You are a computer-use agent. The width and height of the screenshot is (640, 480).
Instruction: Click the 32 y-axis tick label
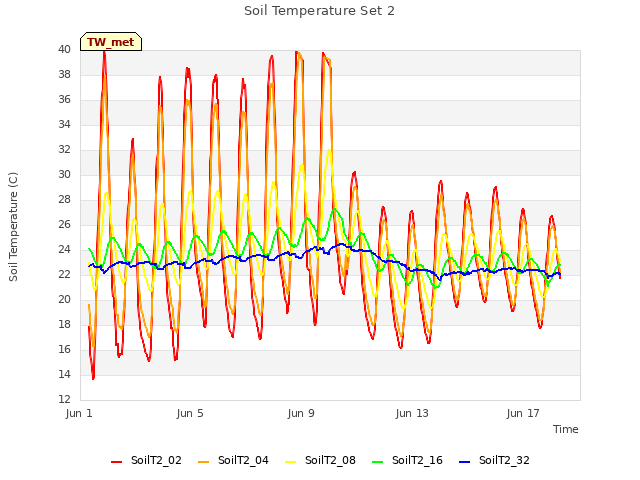(x=64, y=150)
